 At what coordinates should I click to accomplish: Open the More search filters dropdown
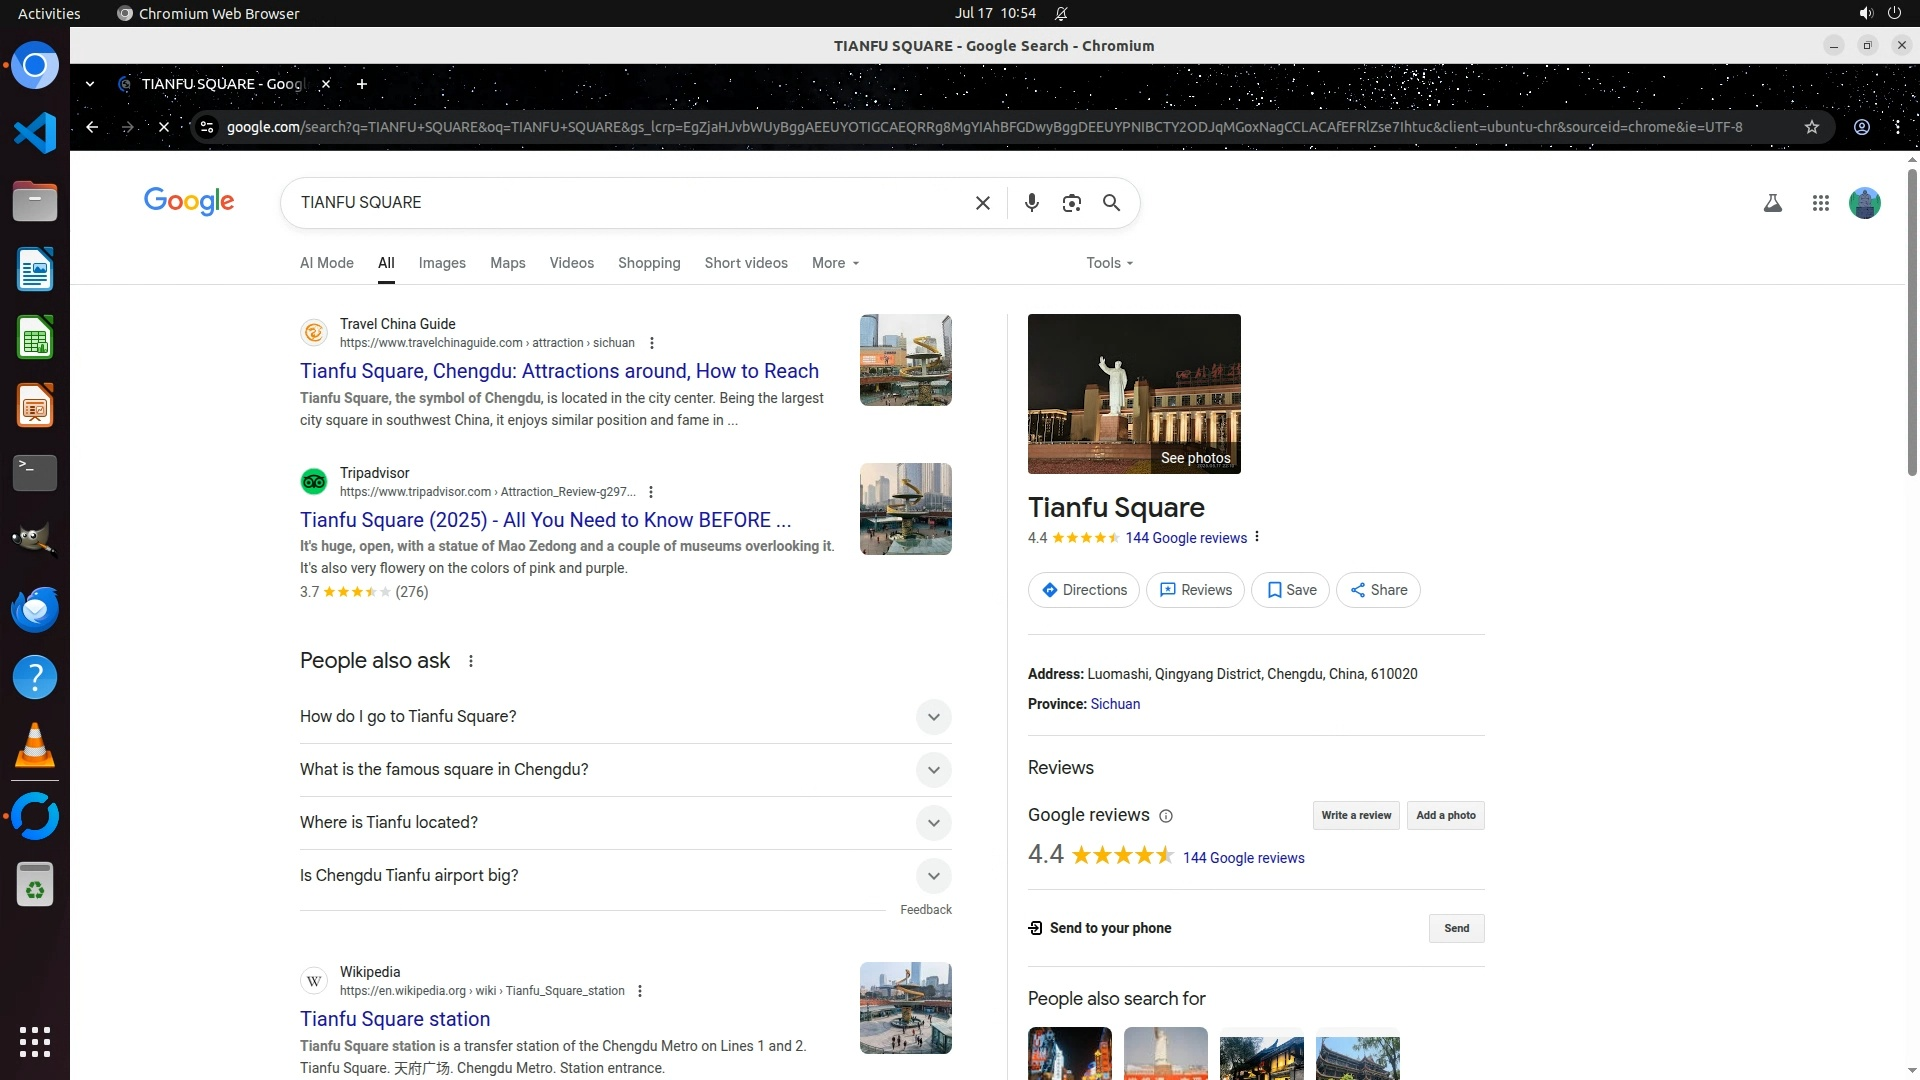pos(835,263)
